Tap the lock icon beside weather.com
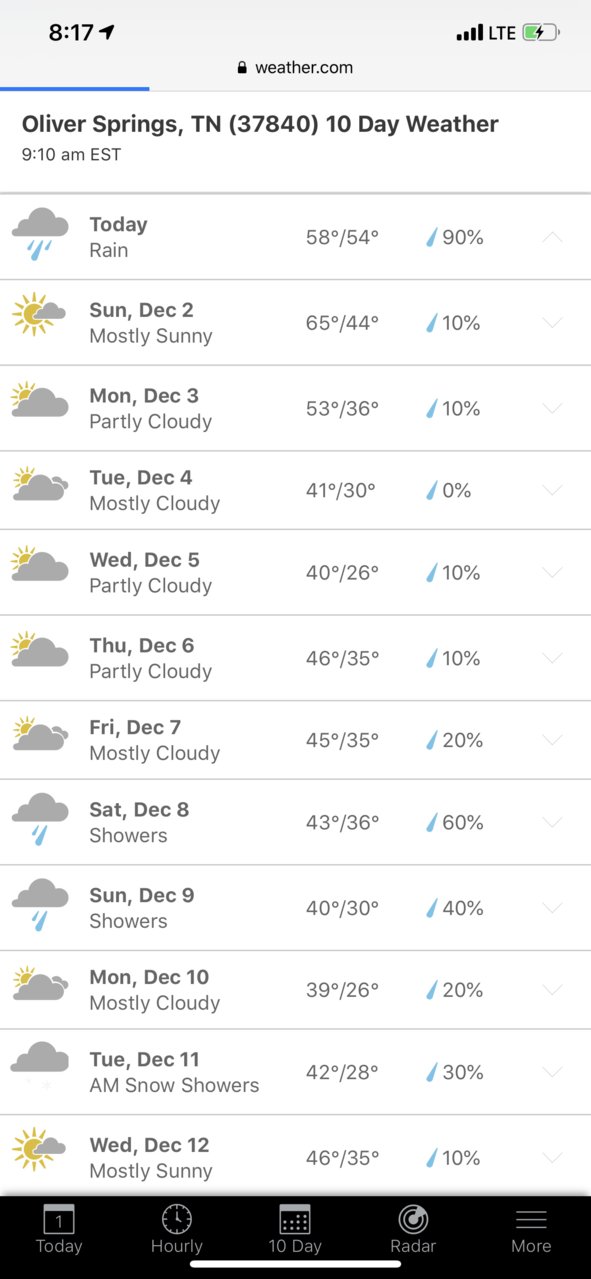The height and width of the screenshot is (1279, 591). (242, 68)
